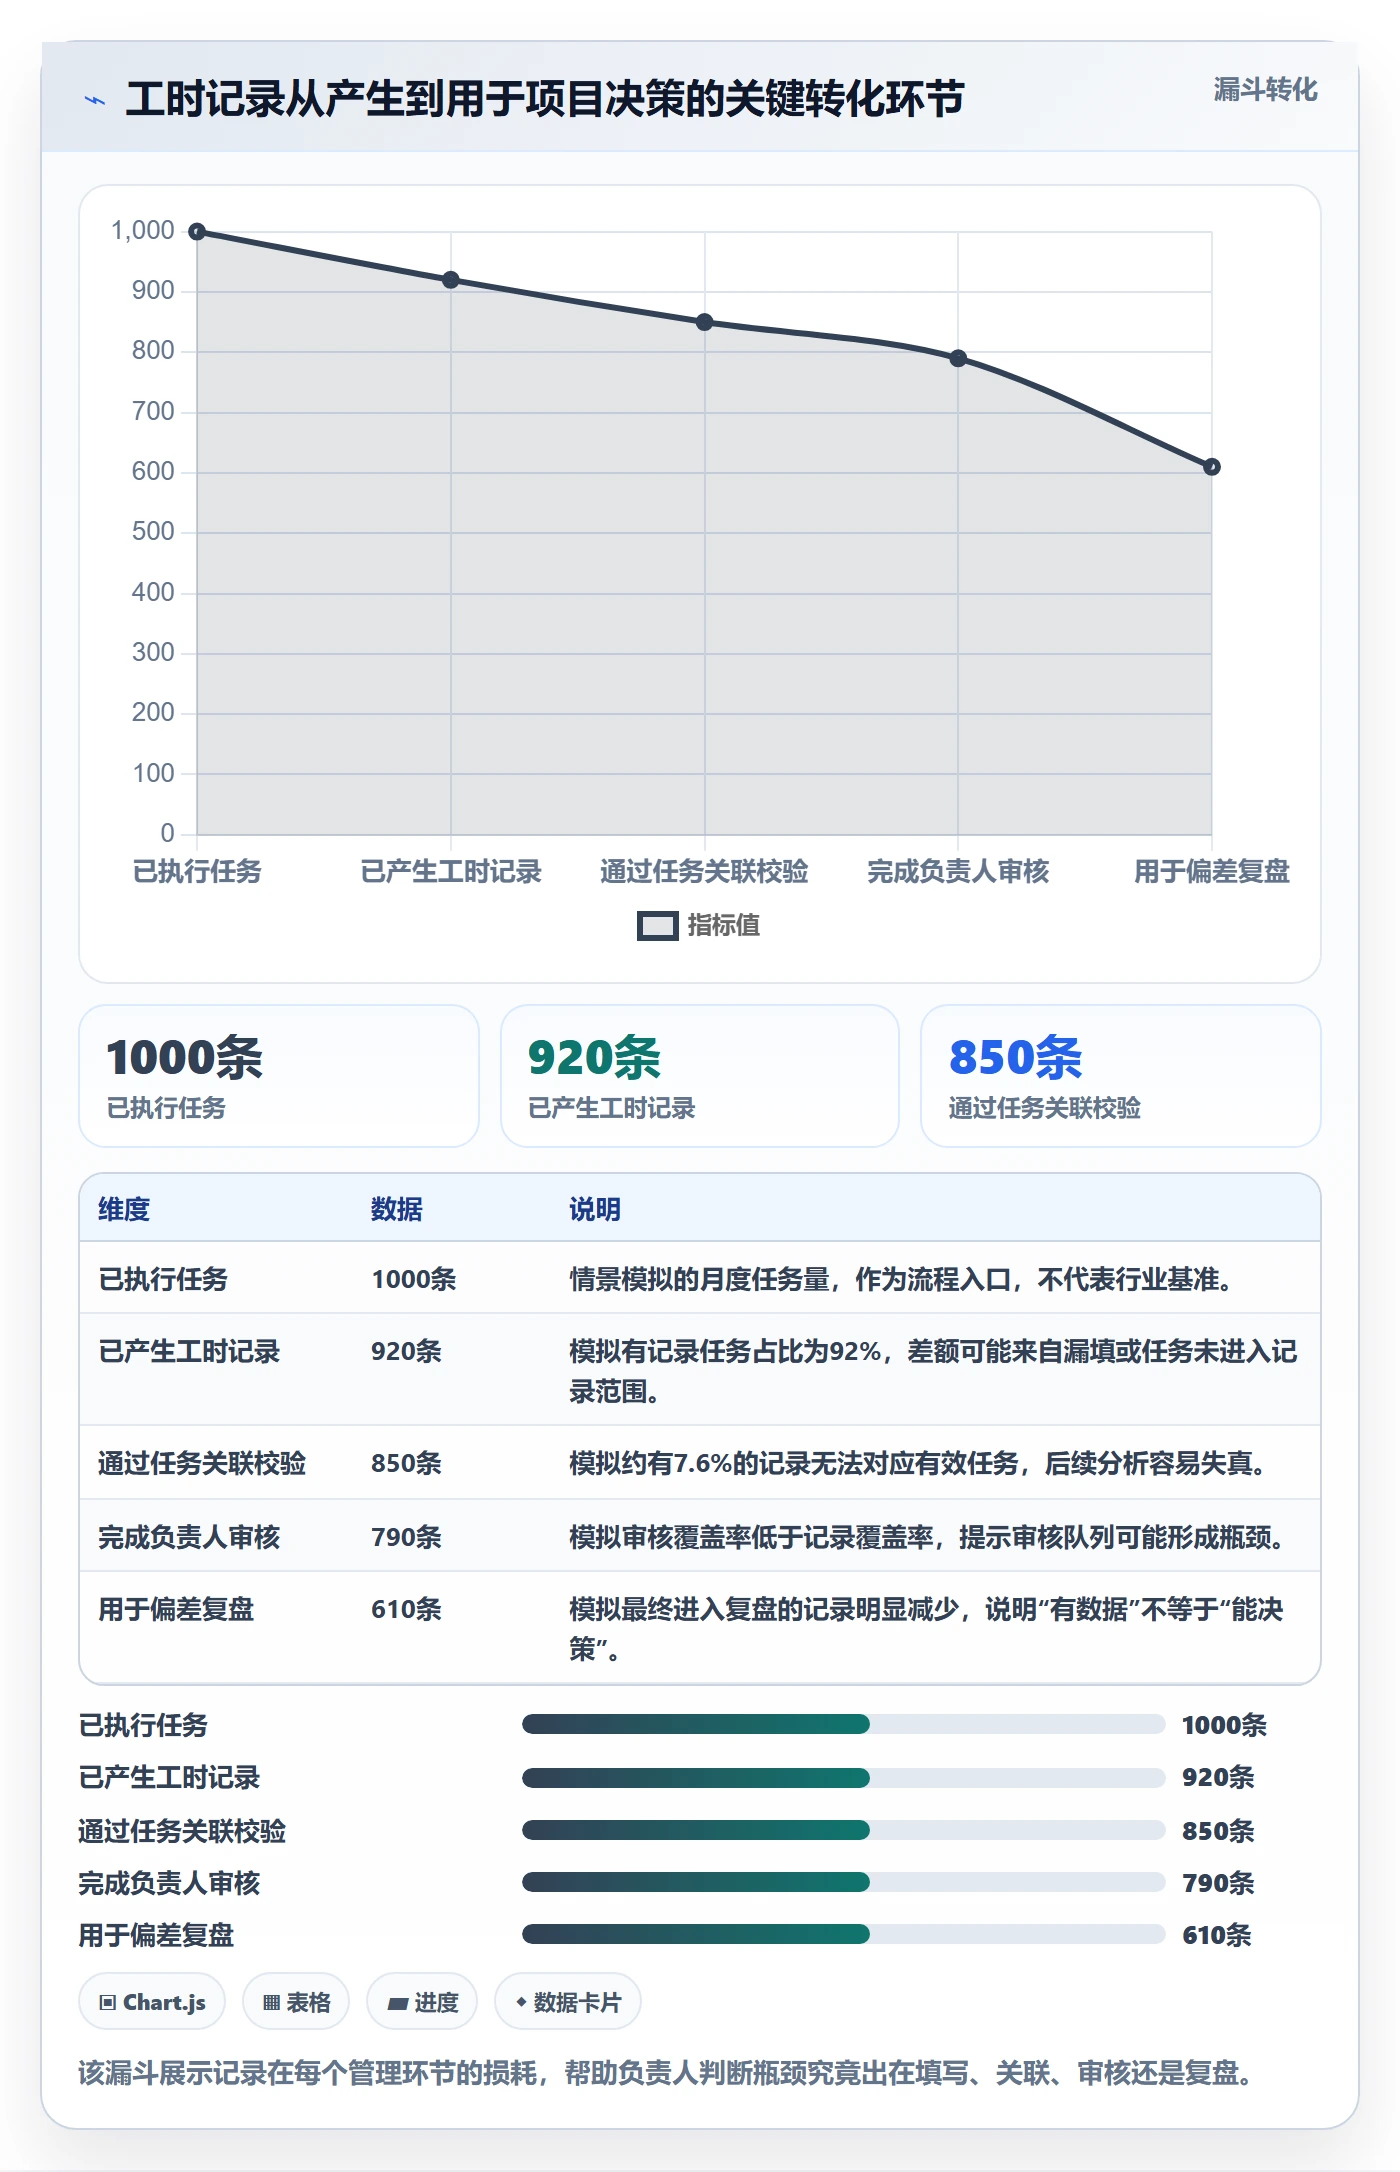Viewport: 1400px width, 2172px height.
Task: Select the 610条 table cell
Action: pos(407,1609)
